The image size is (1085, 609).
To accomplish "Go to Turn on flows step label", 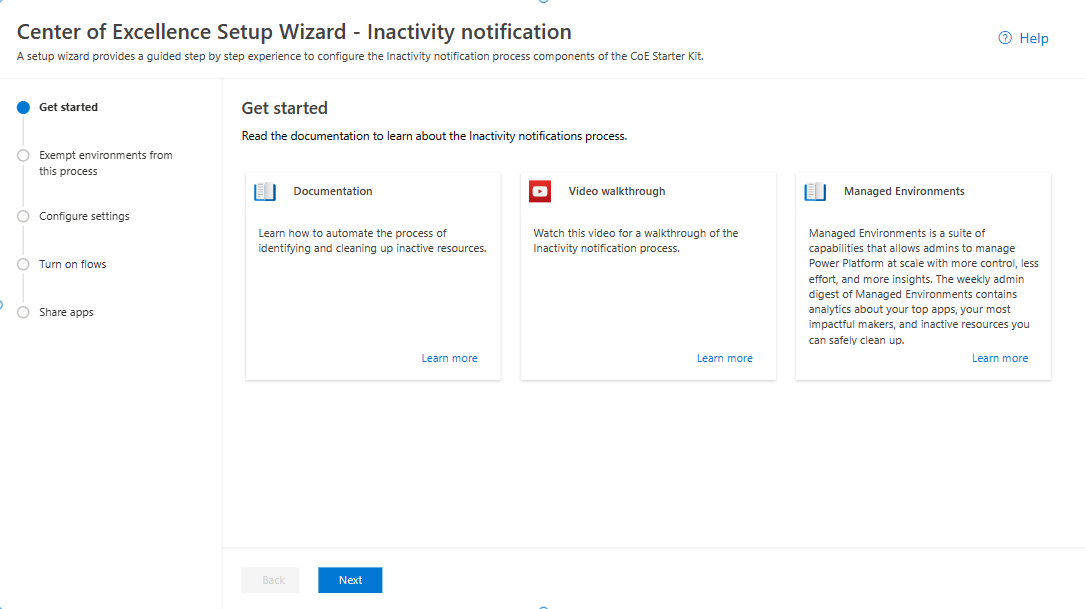I will pyautogui.click(x=73, y=264).
